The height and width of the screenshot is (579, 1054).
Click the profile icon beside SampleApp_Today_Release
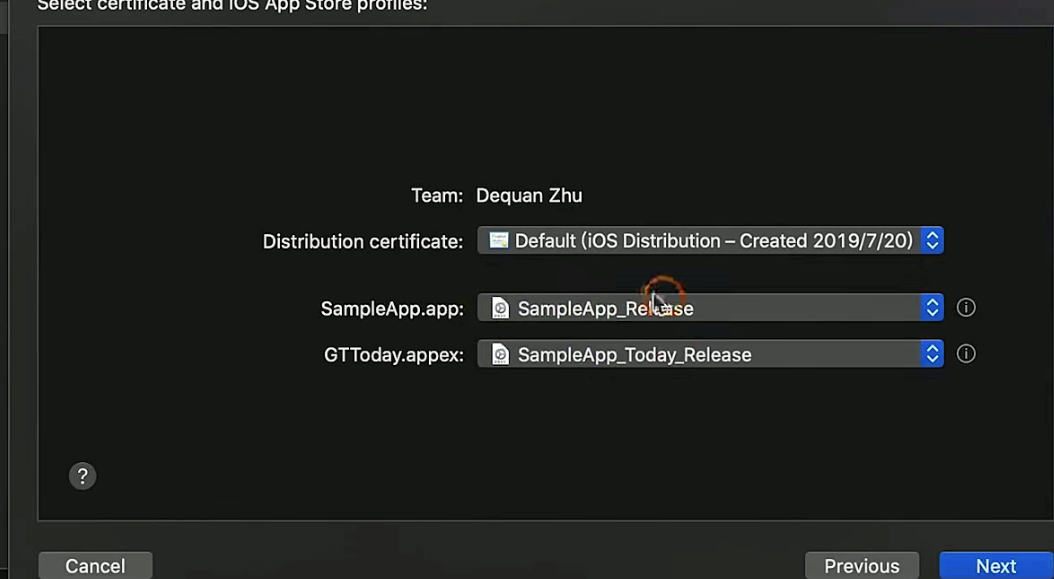(500, 355)
